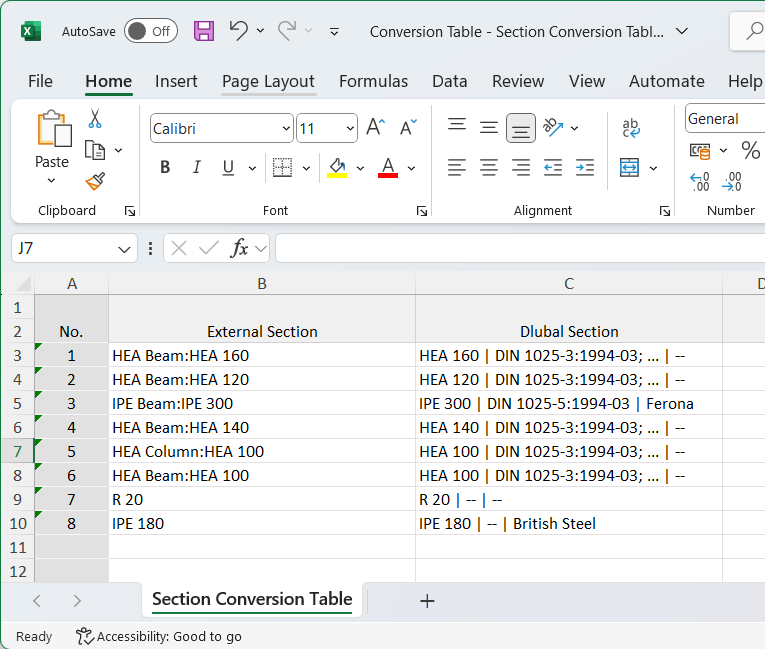
Task: Open the font color dropdown arrow
Action: pos(411,168)
